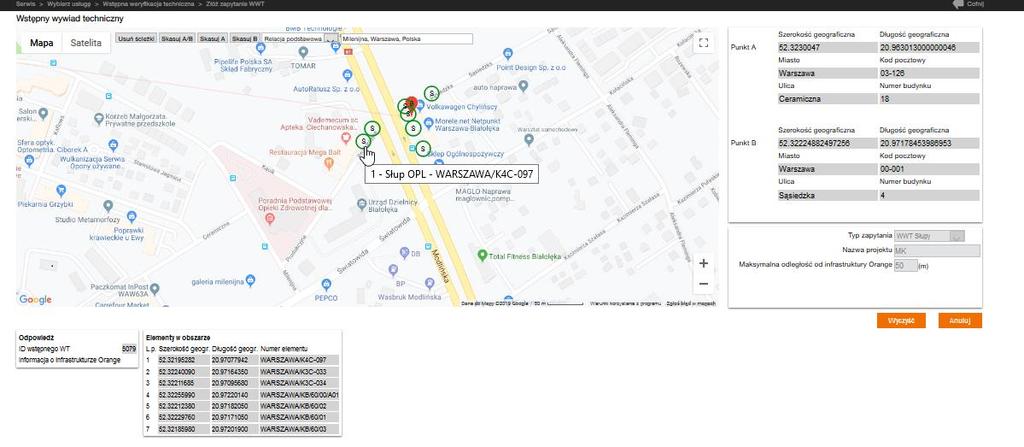Image resolution: width=1024 pixels, height=447 pixels.
Task: Click Piekarnia Grzybki pin
Action: coord(61,190)
